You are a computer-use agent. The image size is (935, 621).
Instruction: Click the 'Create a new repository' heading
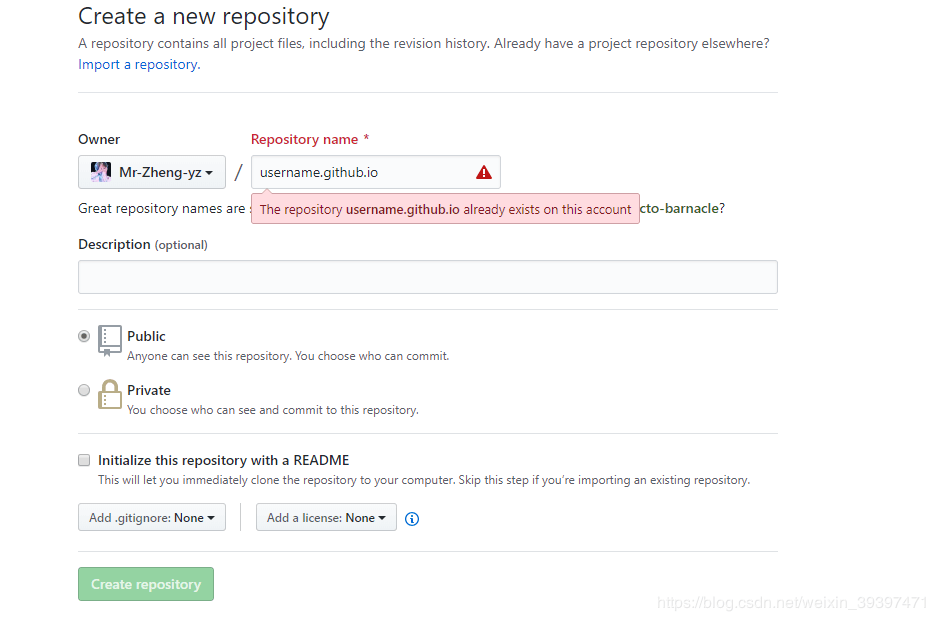[203, 16]
